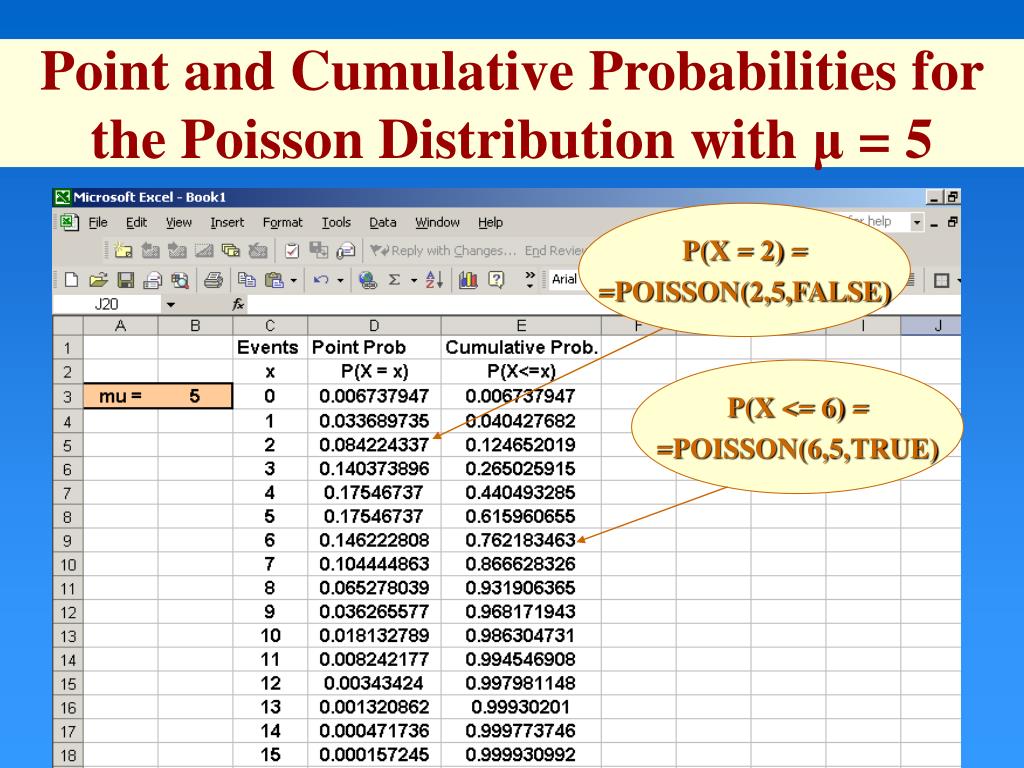Select Events cell showing 15

pyautogui.click(x=270, y=755)
